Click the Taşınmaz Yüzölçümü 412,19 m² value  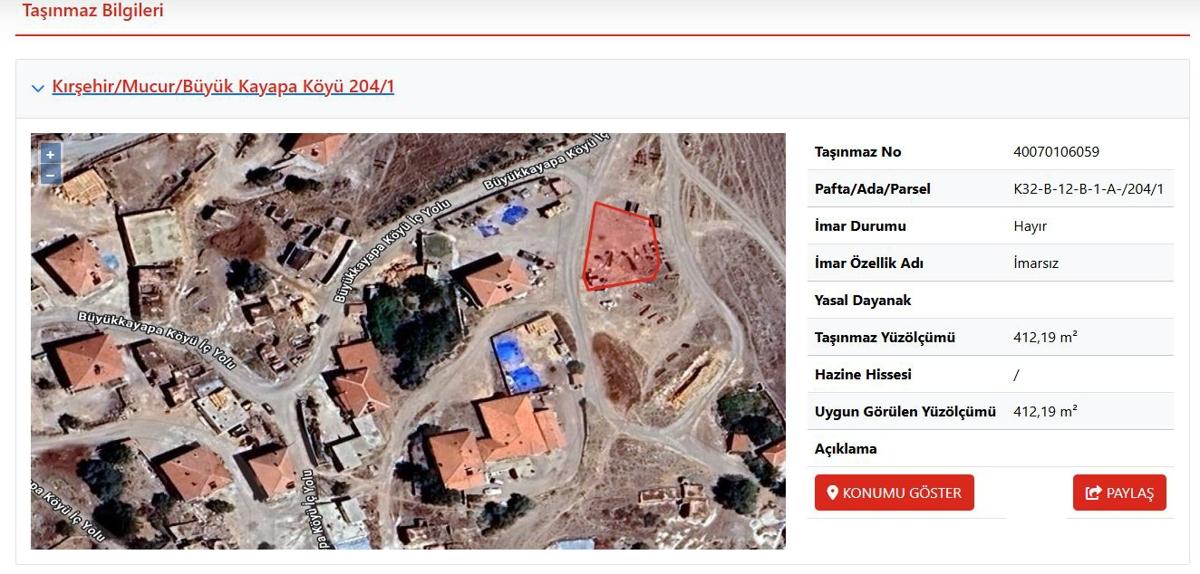(x=1045, y=337)
